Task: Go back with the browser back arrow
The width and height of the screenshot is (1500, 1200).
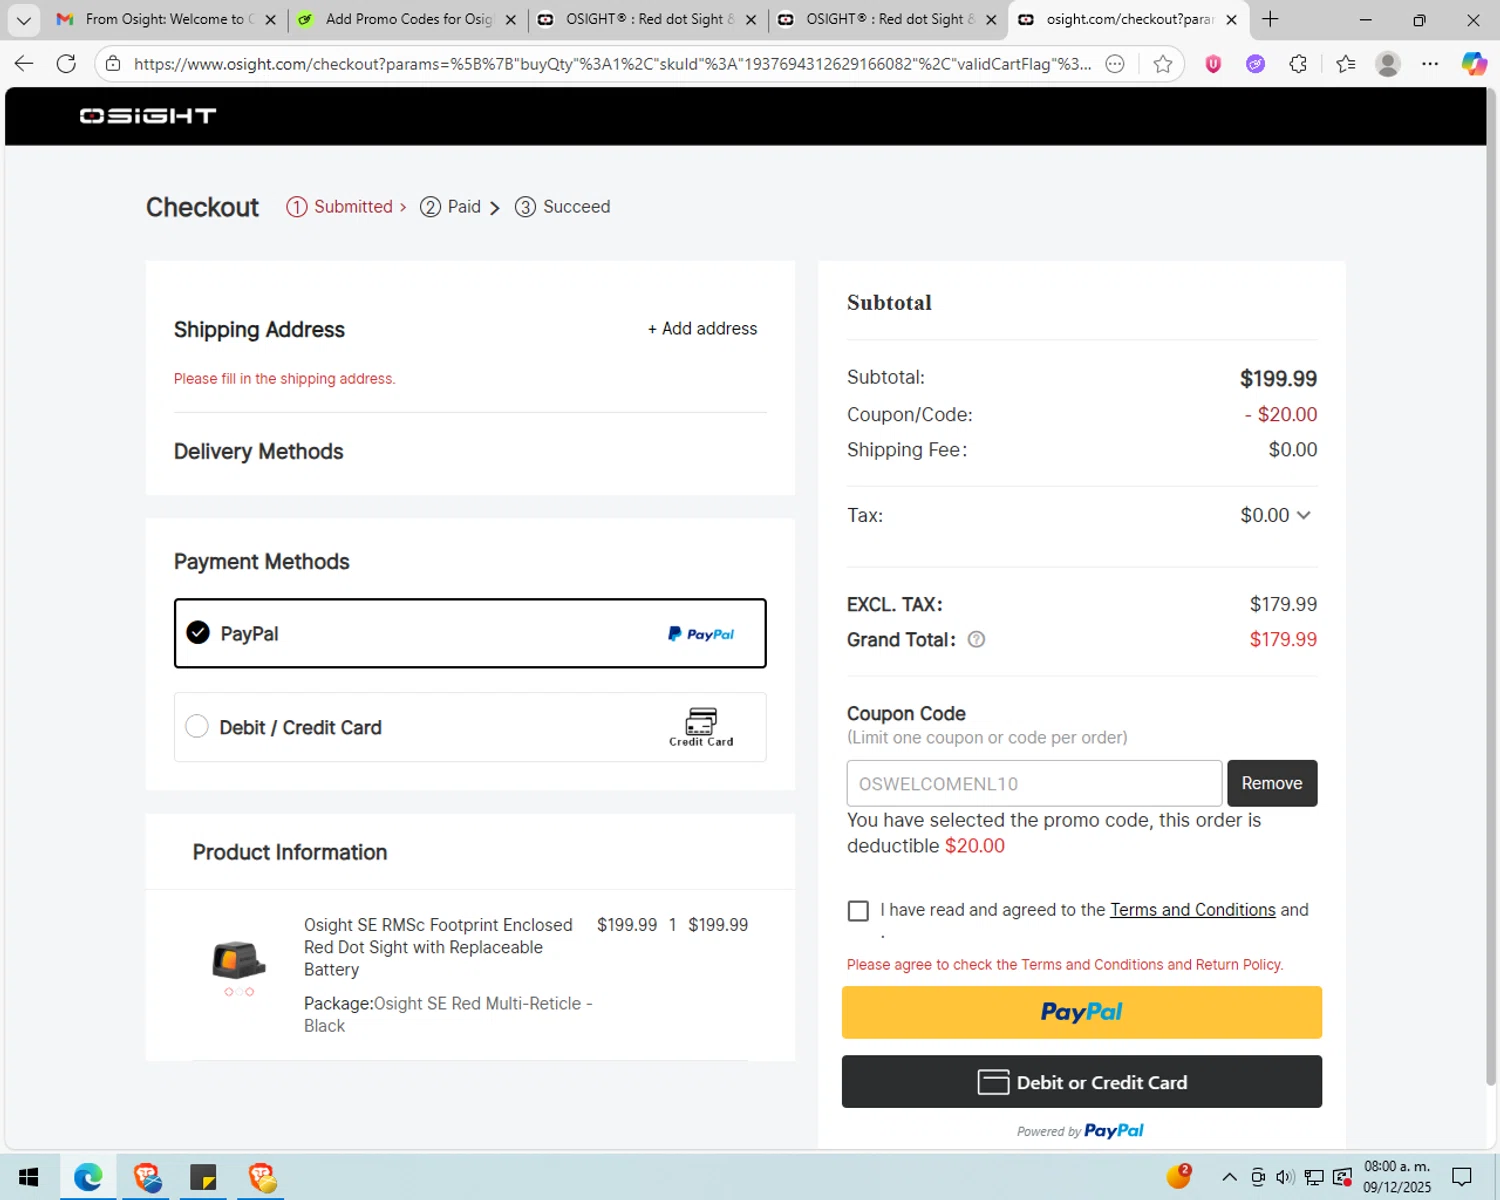Action: pos(24,64)
